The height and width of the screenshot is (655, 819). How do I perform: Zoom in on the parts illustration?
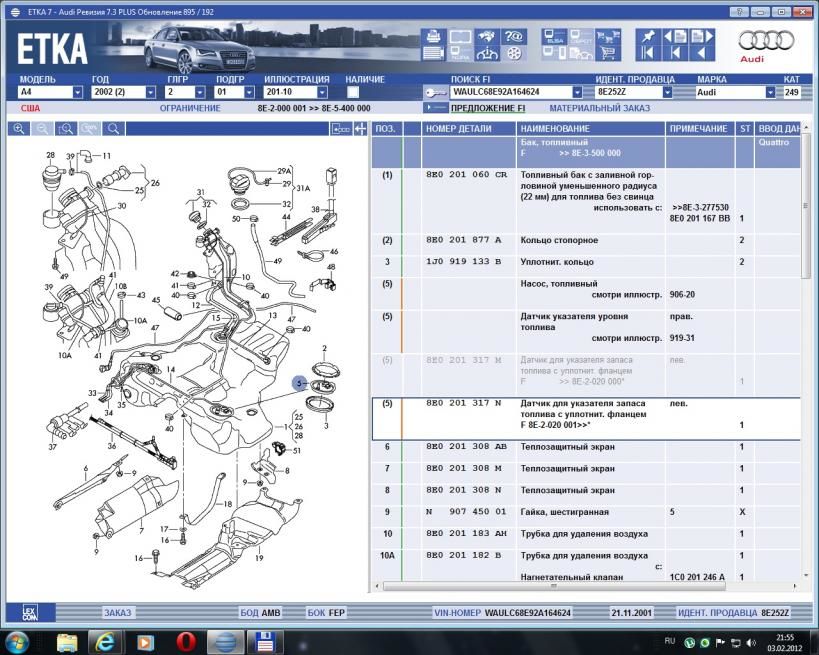(19, 129)
